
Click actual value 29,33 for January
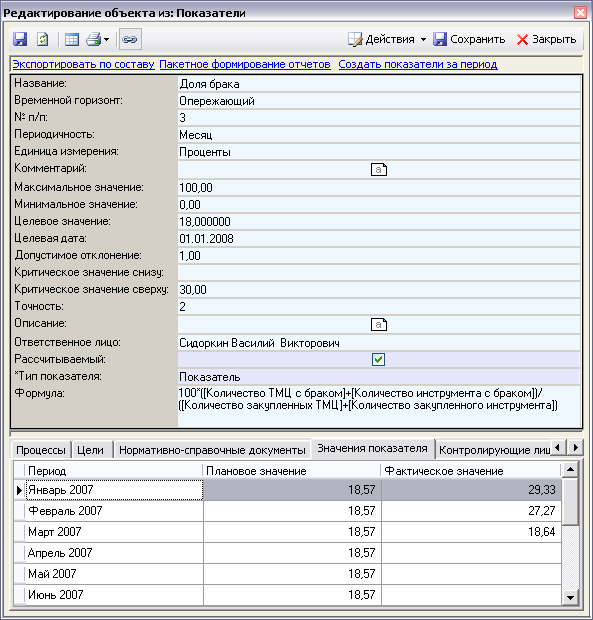click(471, 490)
